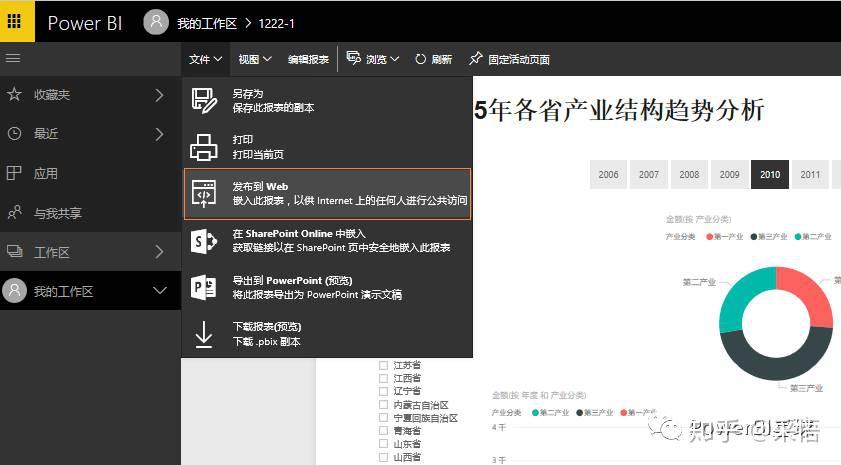Check the 宁夏回族自治区 checkbox

[x=383, y=417]
